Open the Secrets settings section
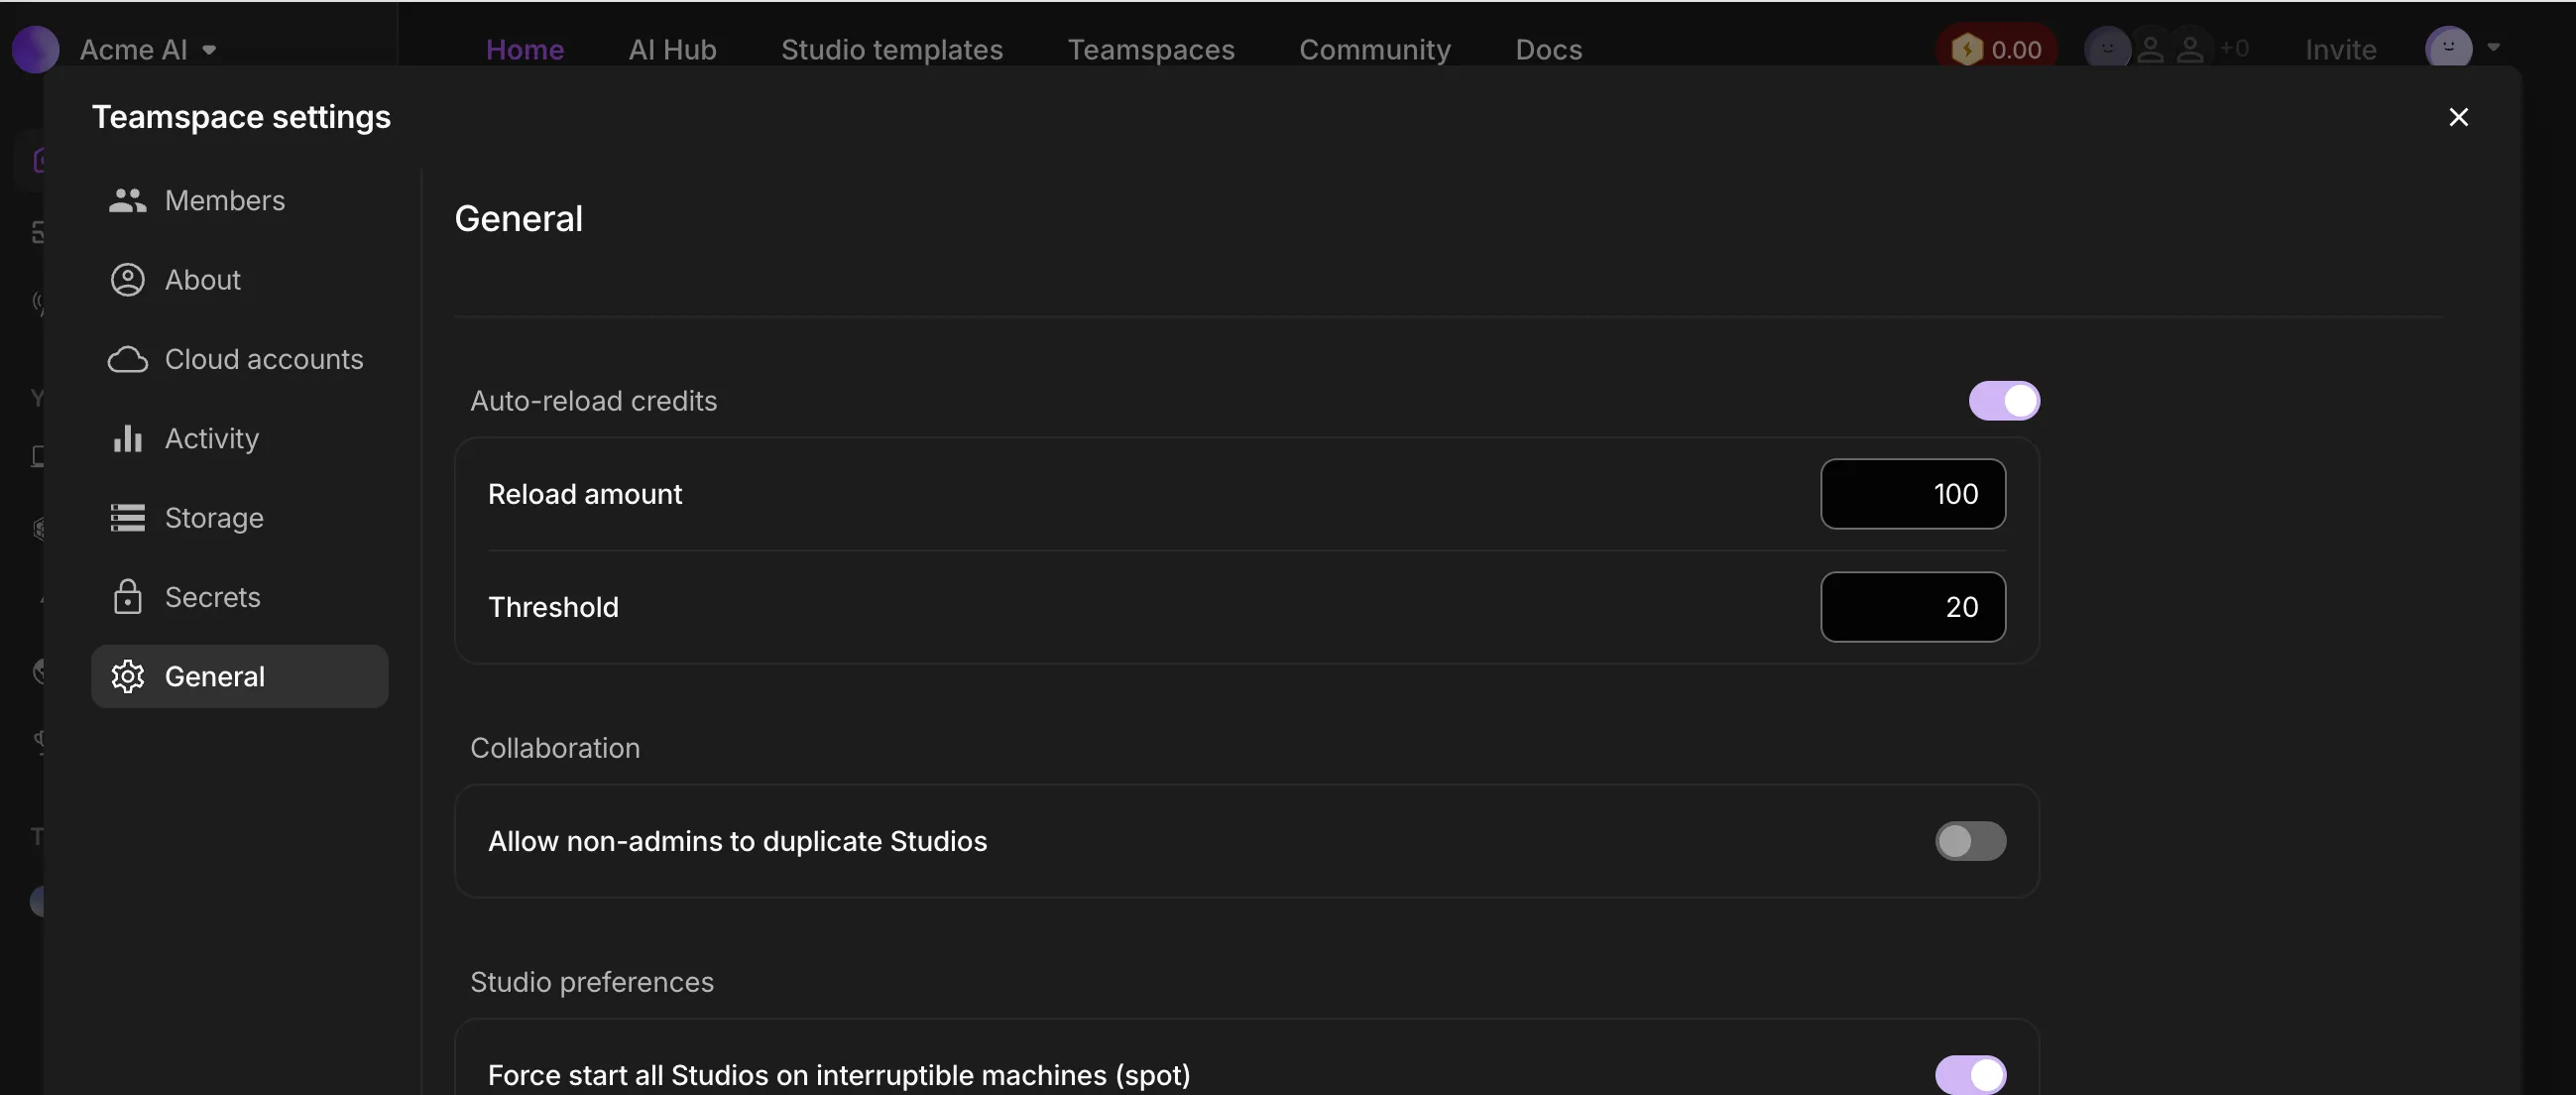The width and height of the screenshot is (2576, 1095). [239, 597]
